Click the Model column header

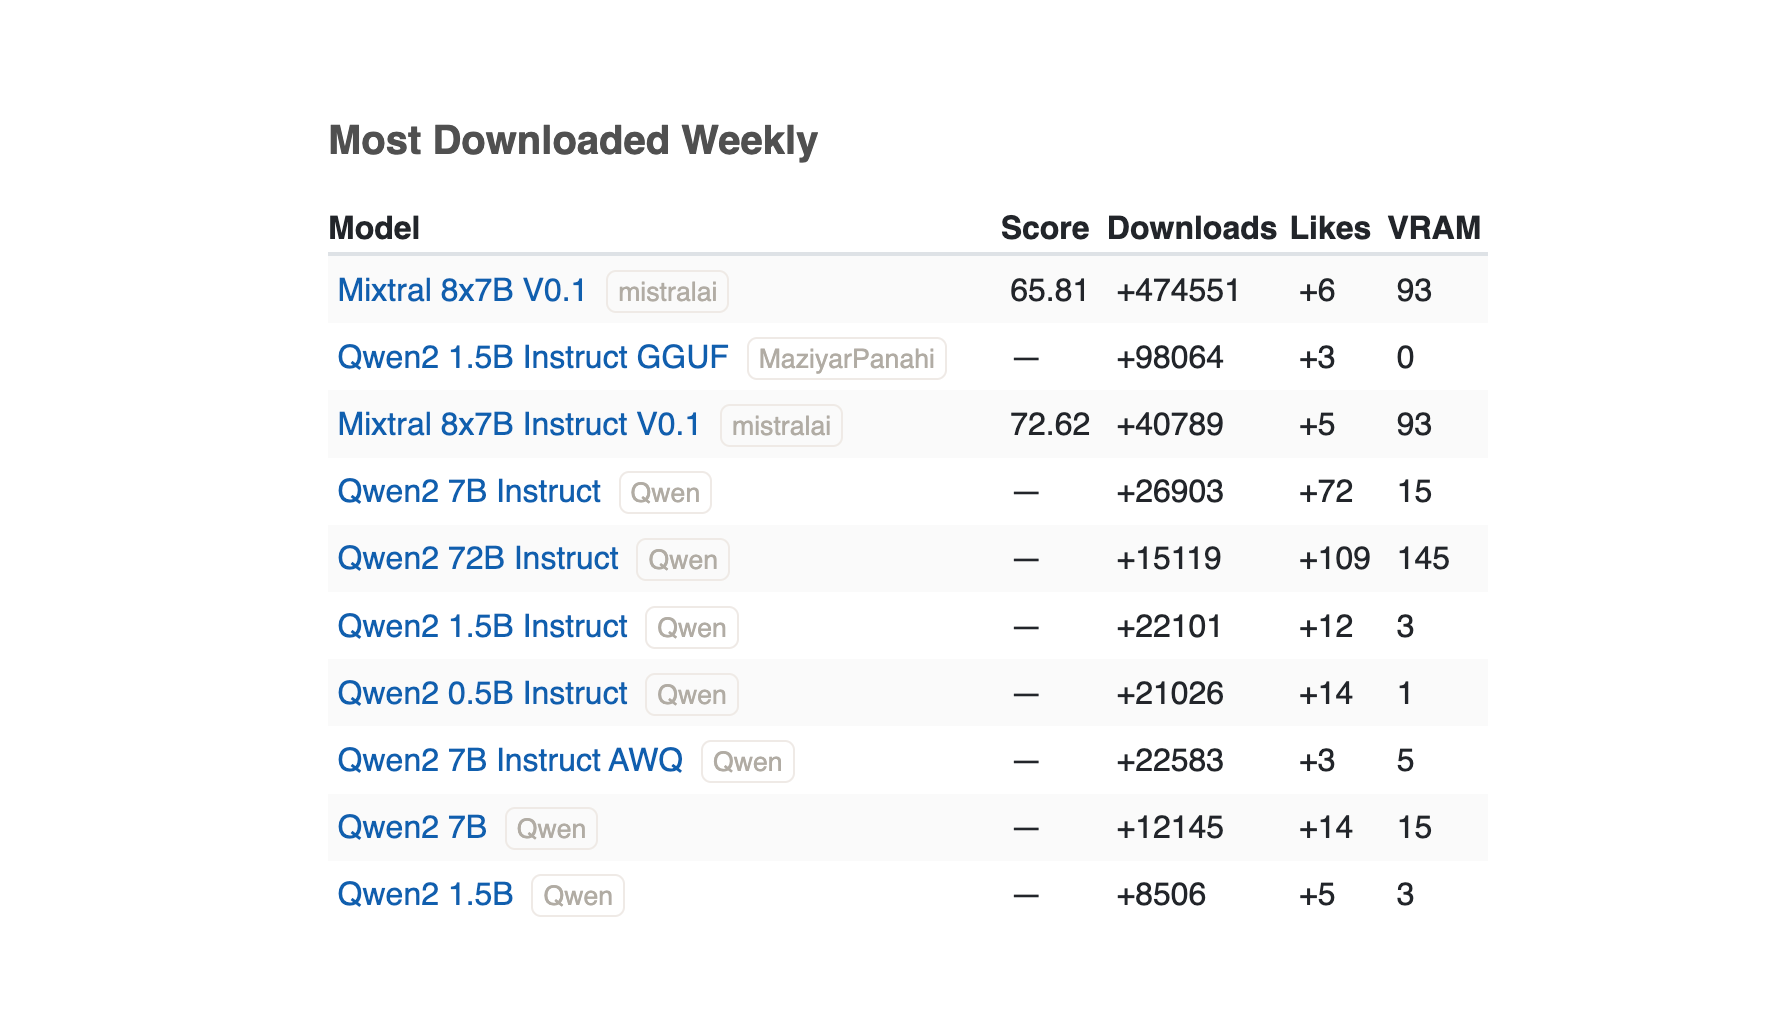[374, 228]
